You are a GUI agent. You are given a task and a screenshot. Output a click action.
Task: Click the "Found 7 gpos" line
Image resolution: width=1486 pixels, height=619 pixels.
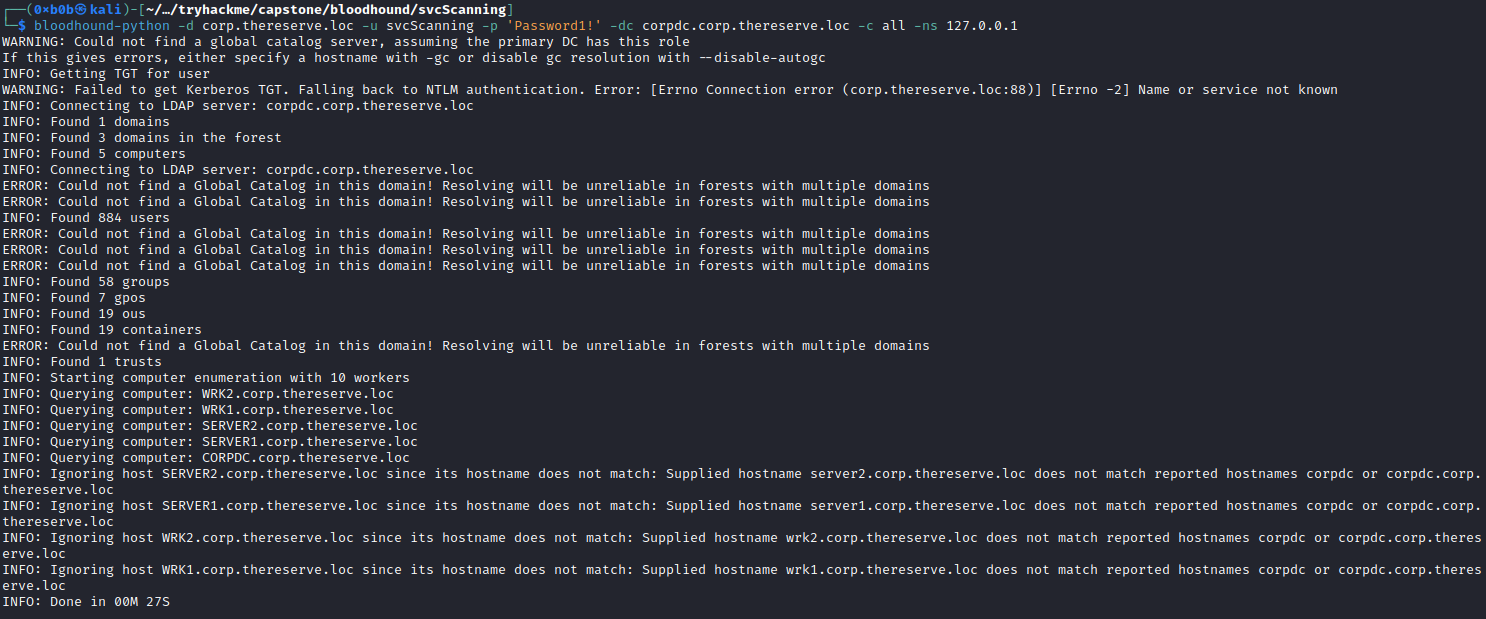pyautogui.click(x=74, y=298)
